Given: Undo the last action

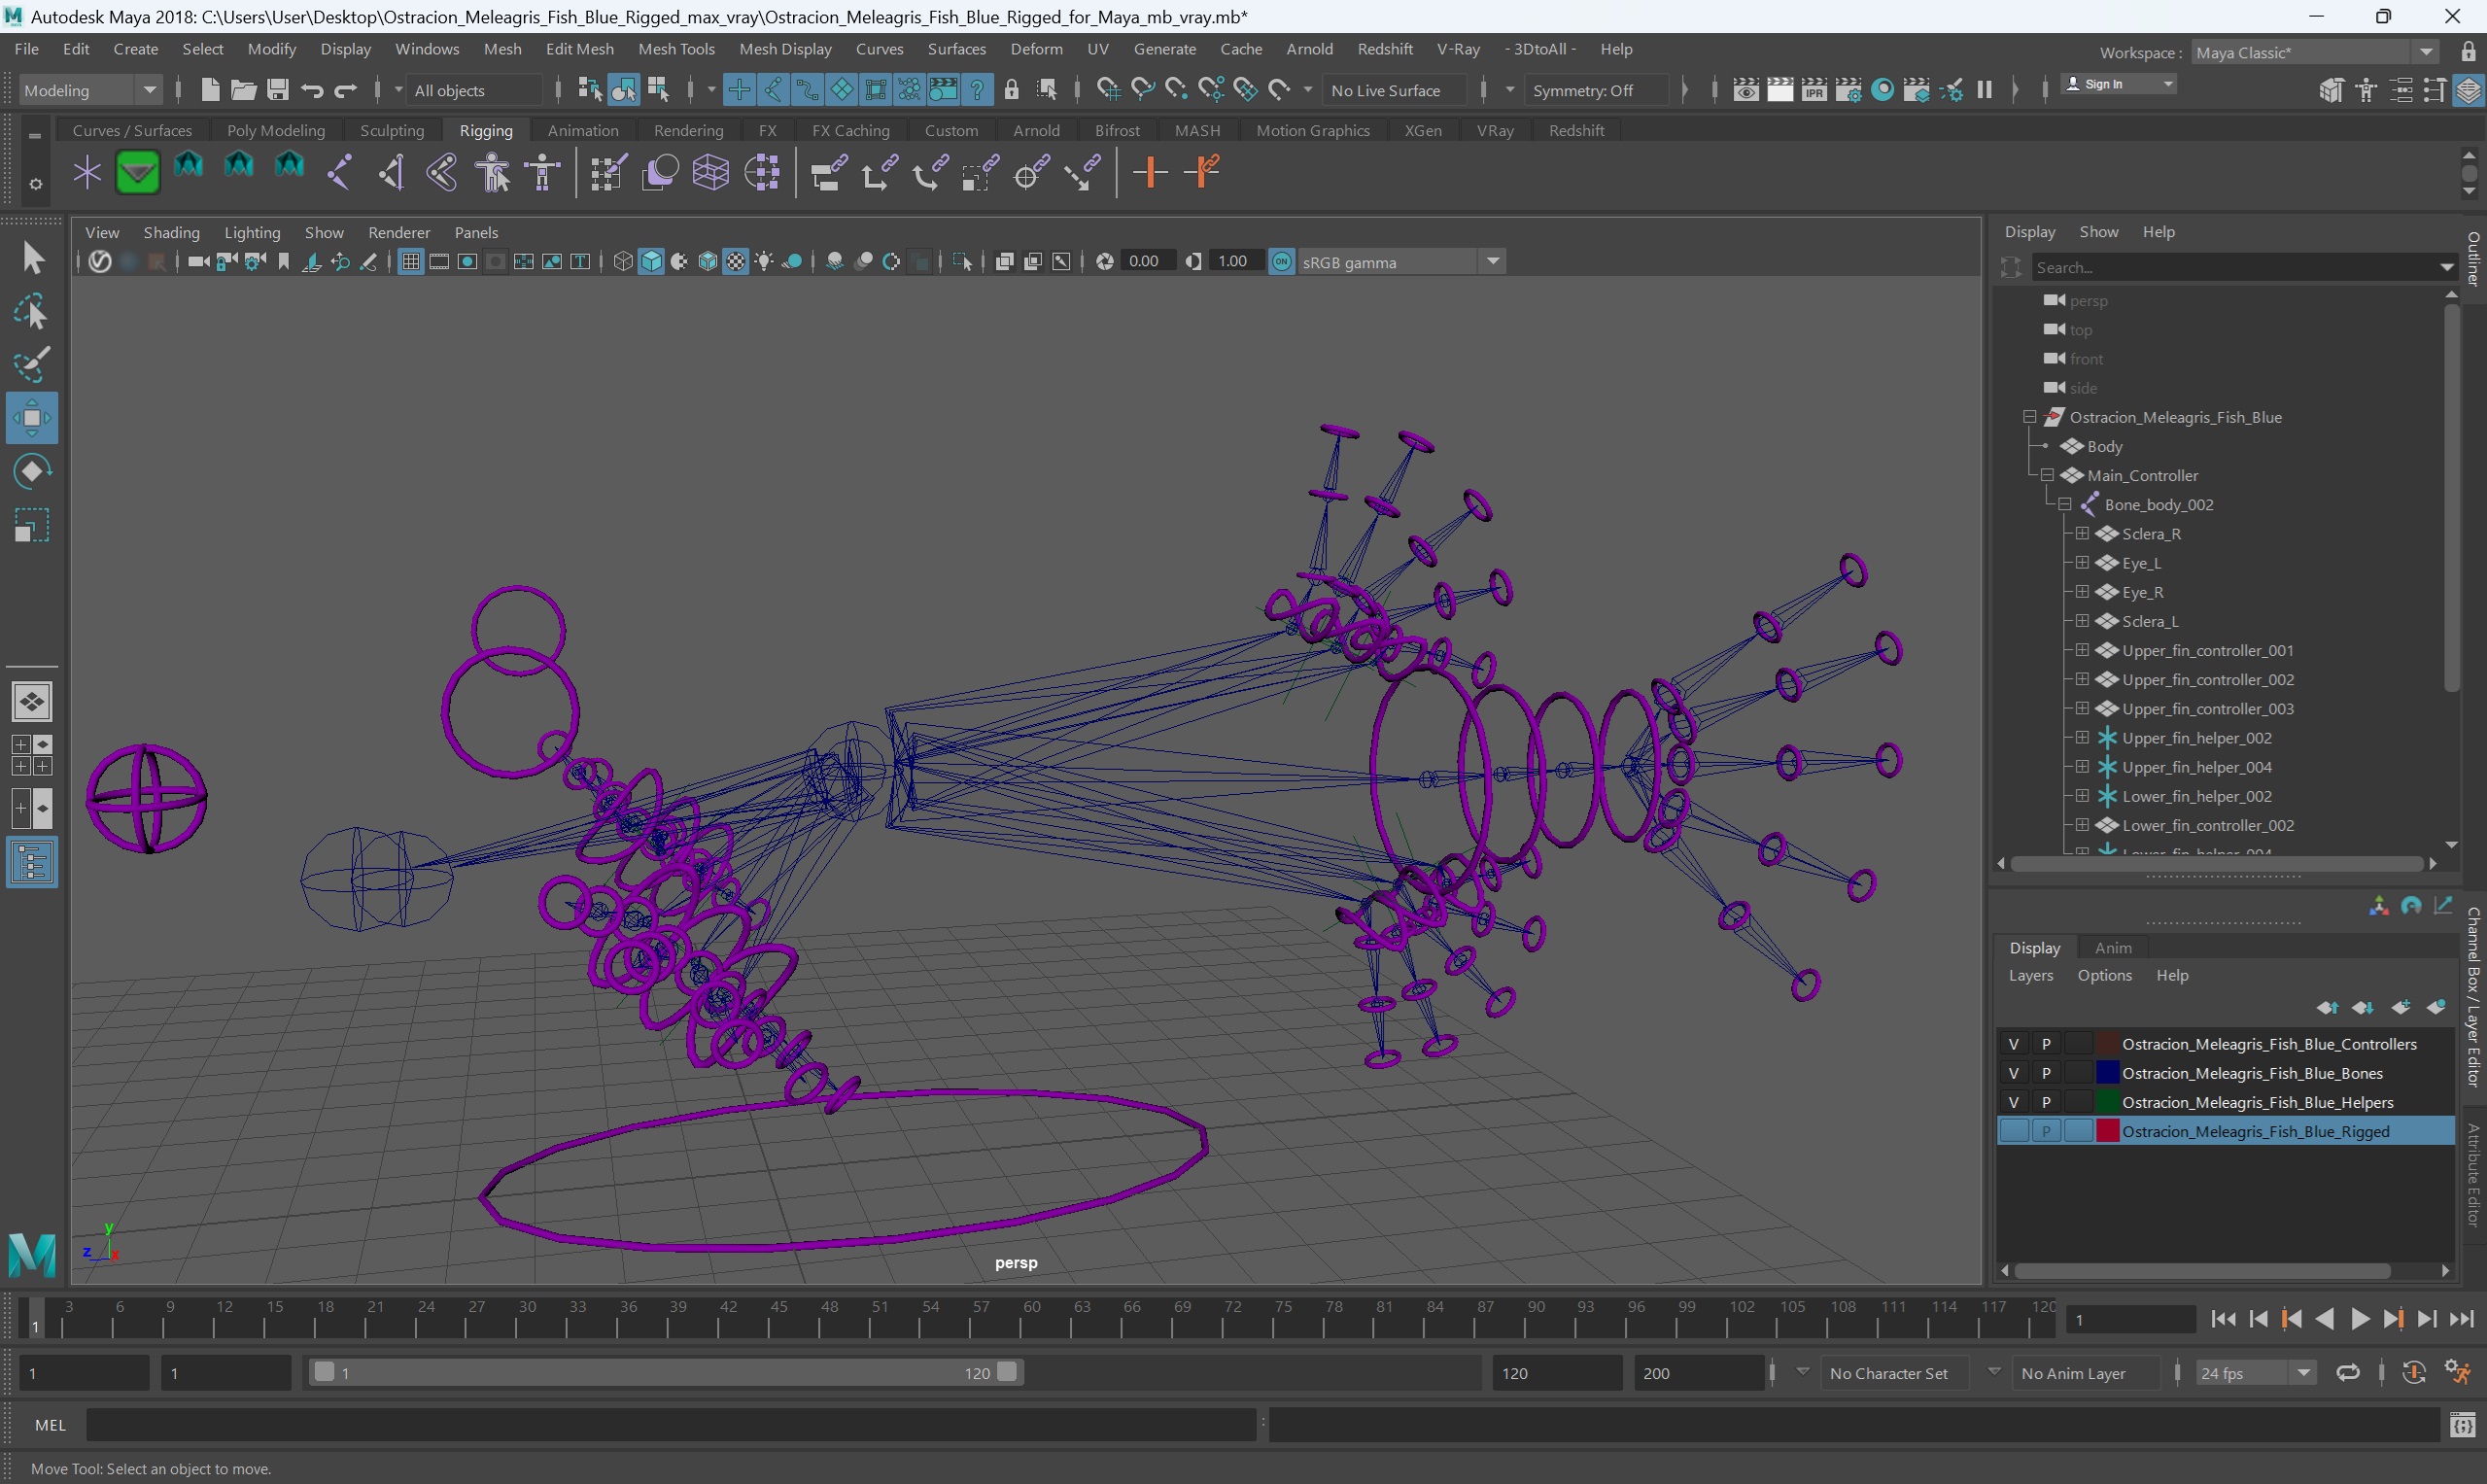Looking at the screenshot, I should click(312, 90).
